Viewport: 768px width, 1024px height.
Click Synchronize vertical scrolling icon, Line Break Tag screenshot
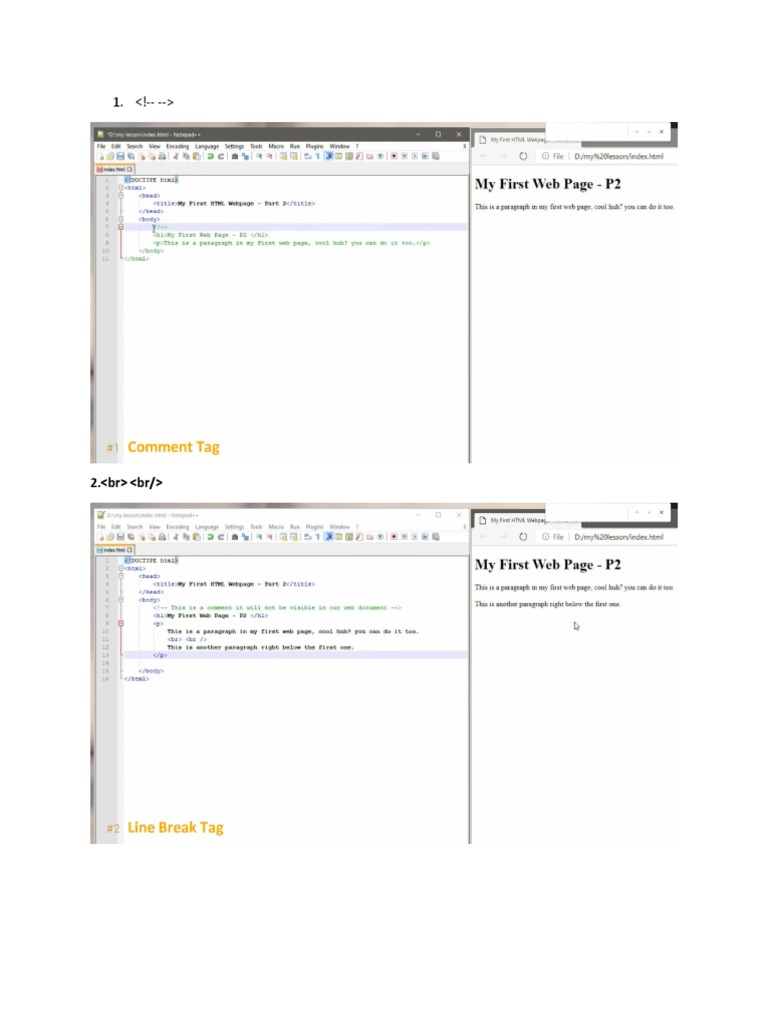click(283, 537)
